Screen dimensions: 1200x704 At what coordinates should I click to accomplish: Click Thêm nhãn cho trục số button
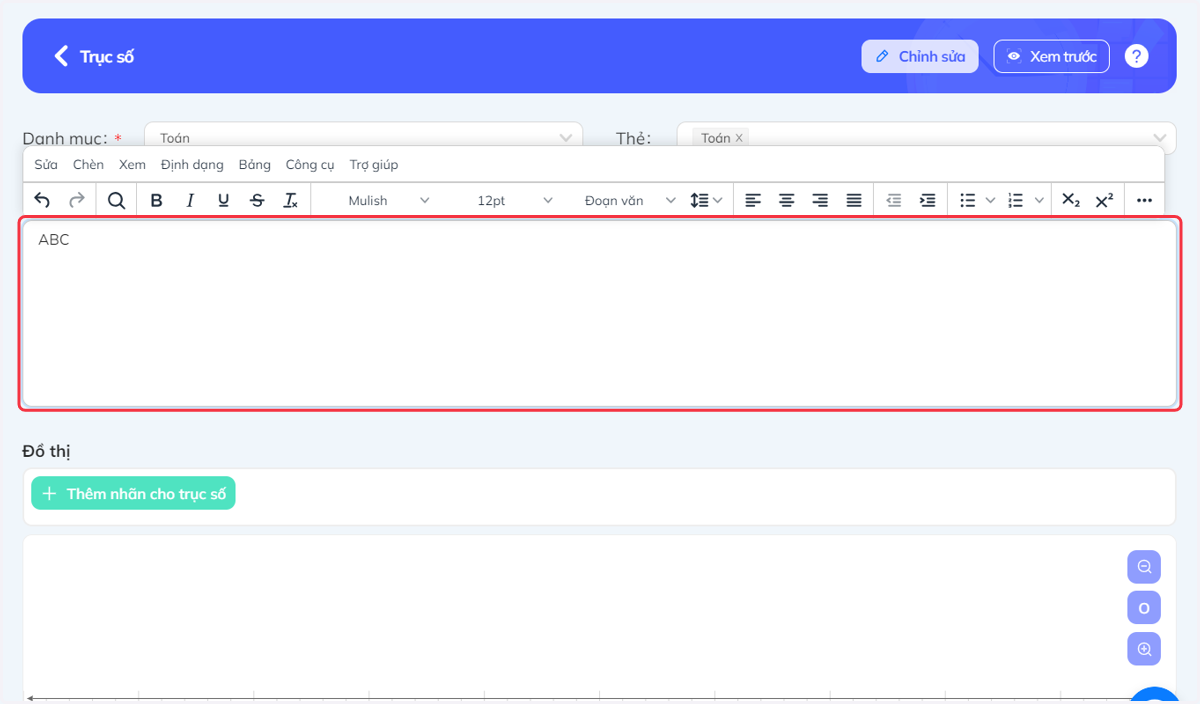click(x=133, y=493)
